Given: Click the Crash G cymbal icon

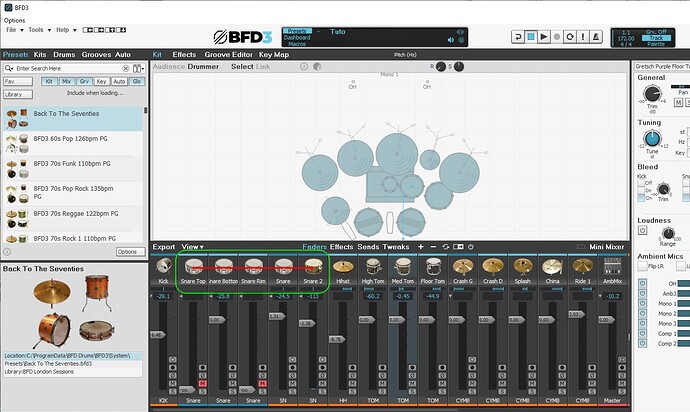Looking at the screenshot, I should 463,267.
